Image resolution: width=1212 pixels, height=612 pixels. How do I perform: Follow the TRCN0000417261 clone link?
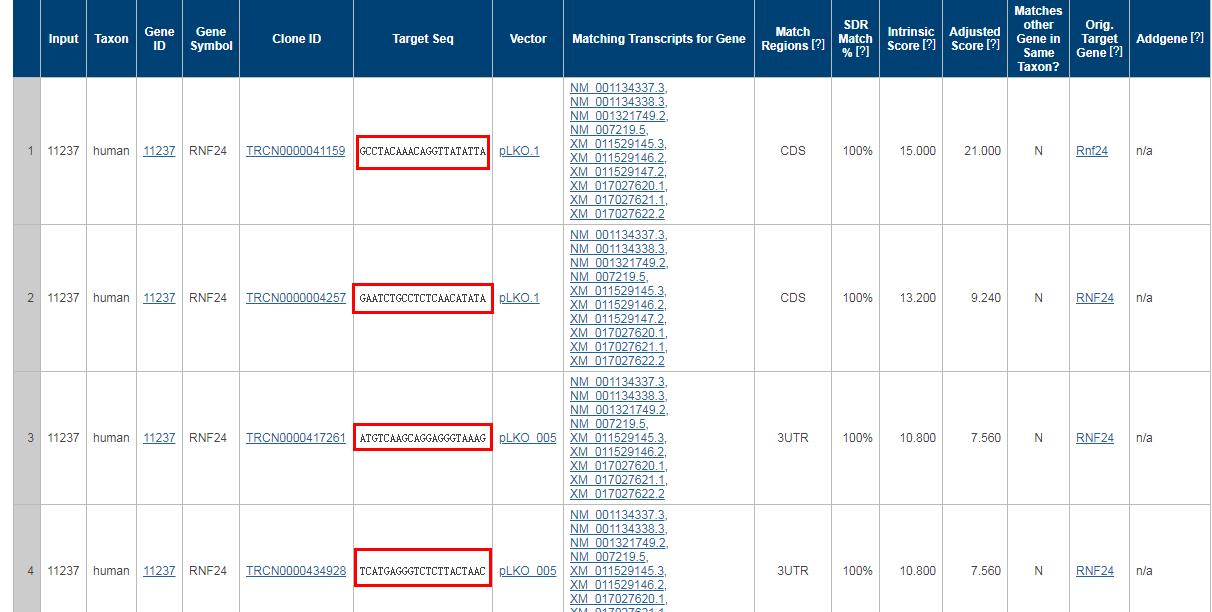295,438
